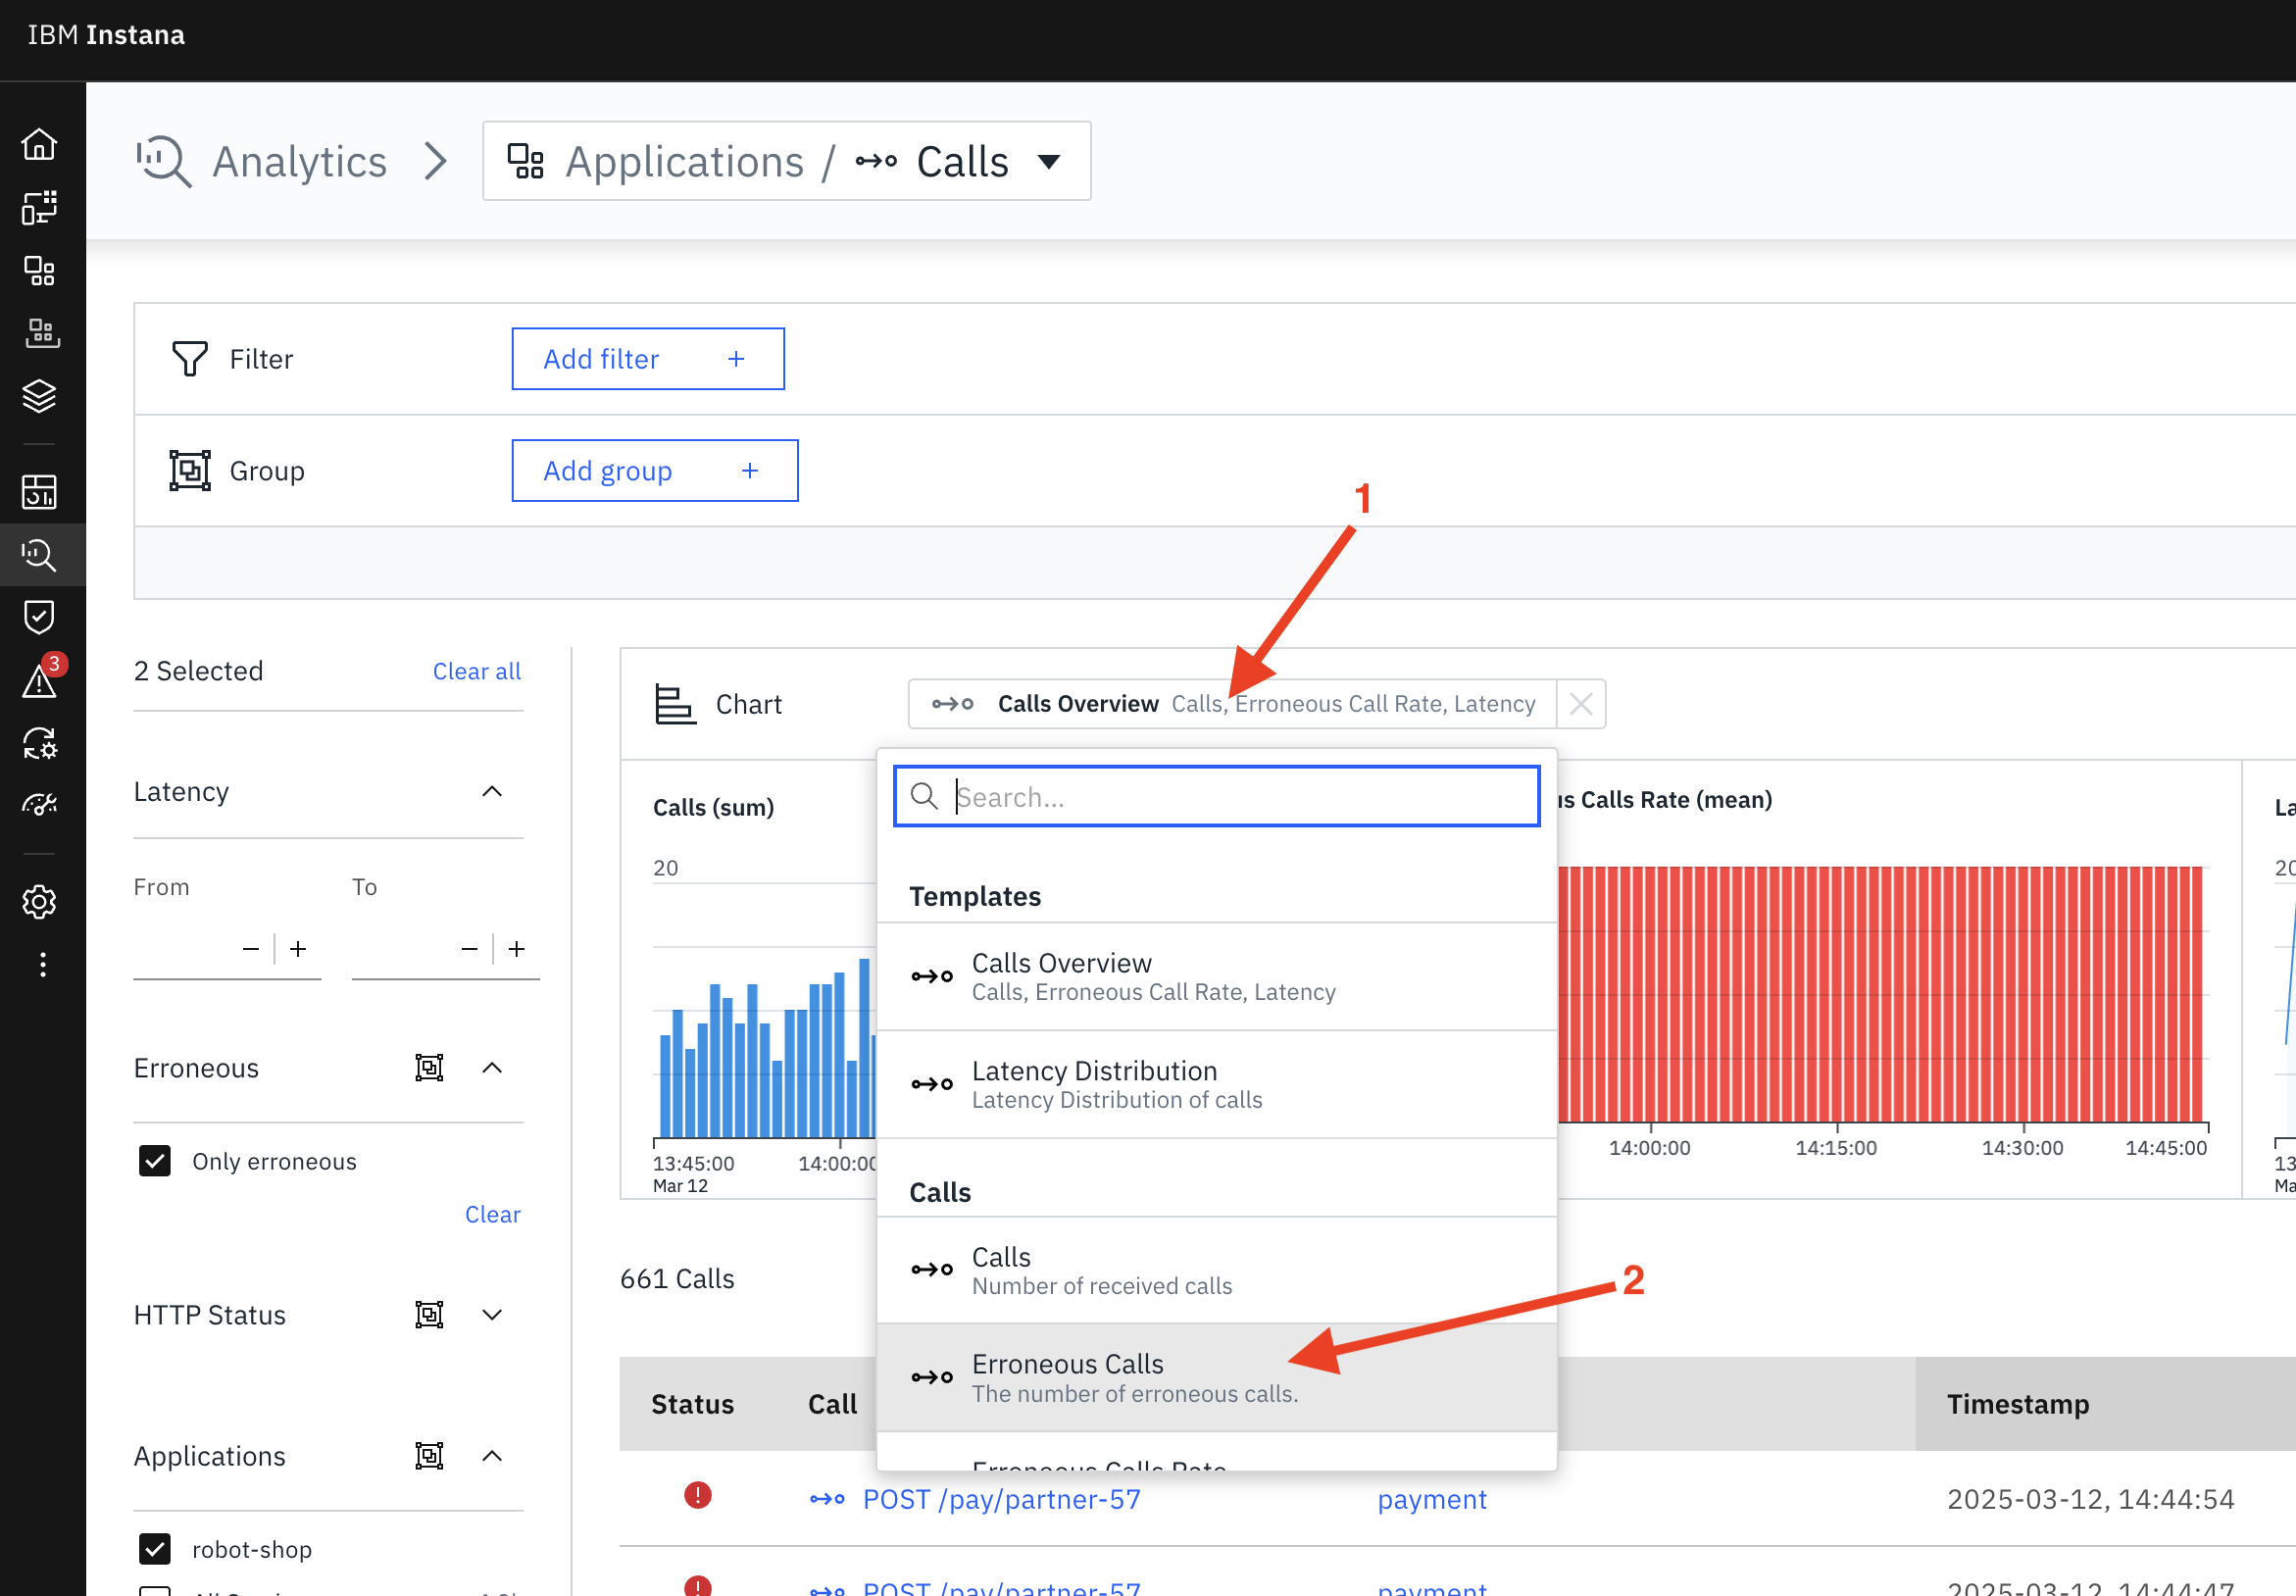Uncheck the Only erroneous checkbox
This screenshot has height=1596, width=2296.
(x=155, y=1161)
